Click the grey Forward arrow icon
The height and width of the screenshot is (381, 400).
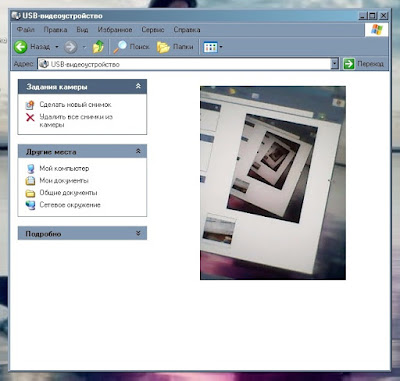click(70, 47)
